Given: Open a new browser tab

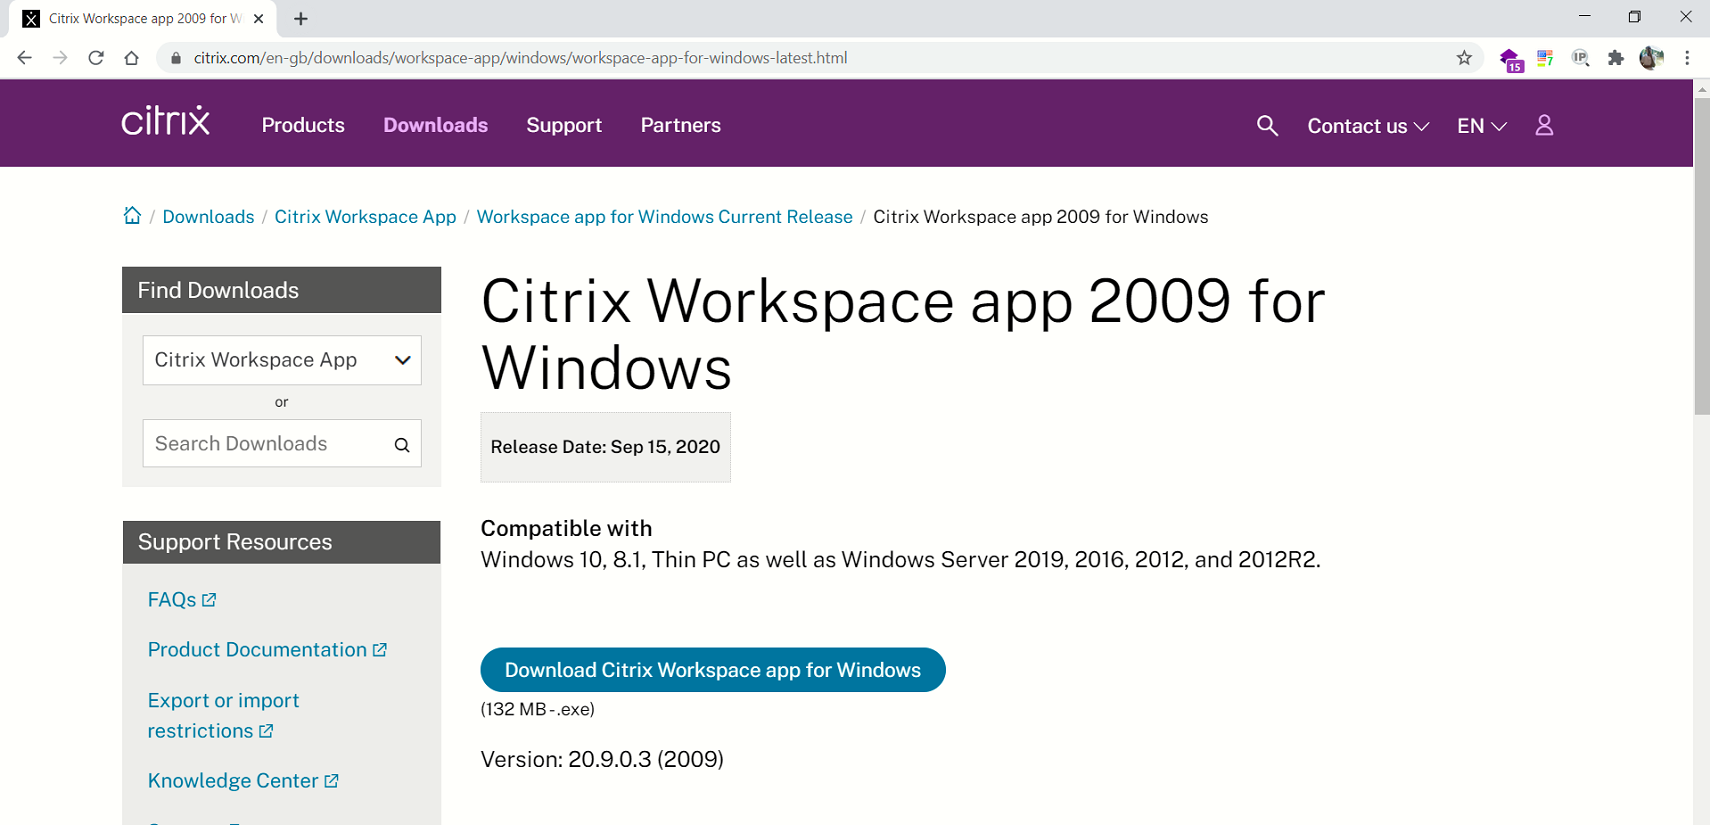Looking at the screenshot, I should click(x=301, y=18).
